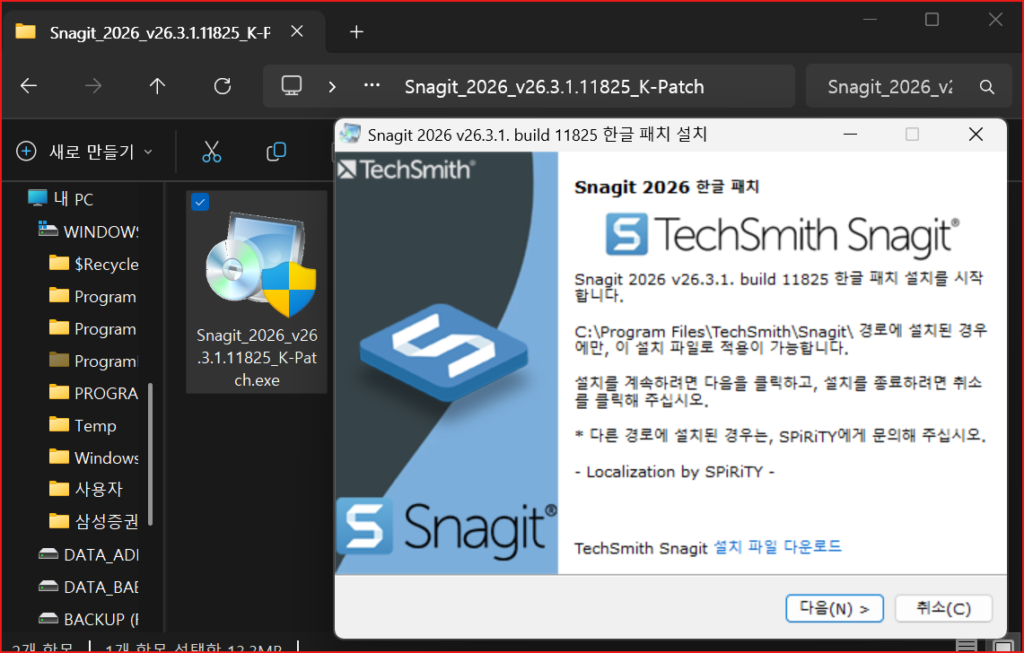Select the Snagit_2026 folder tab
This screenshot has height=653, width=1024.
[162, 31]
